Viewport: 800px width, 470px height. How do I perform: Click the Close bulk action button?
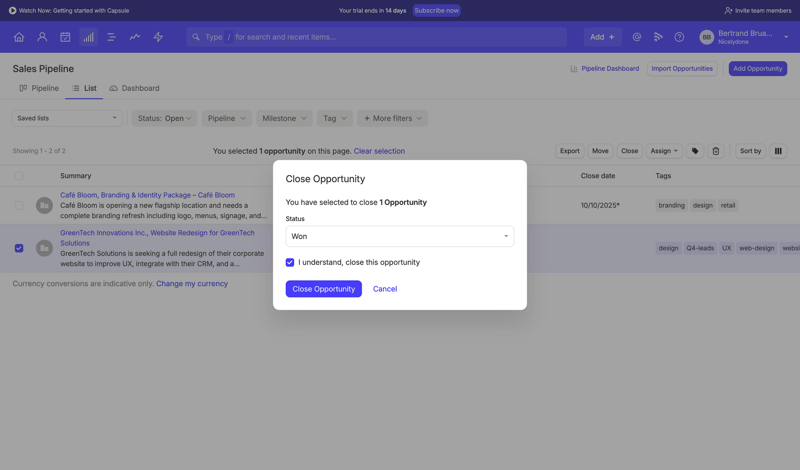coord(630,151)
